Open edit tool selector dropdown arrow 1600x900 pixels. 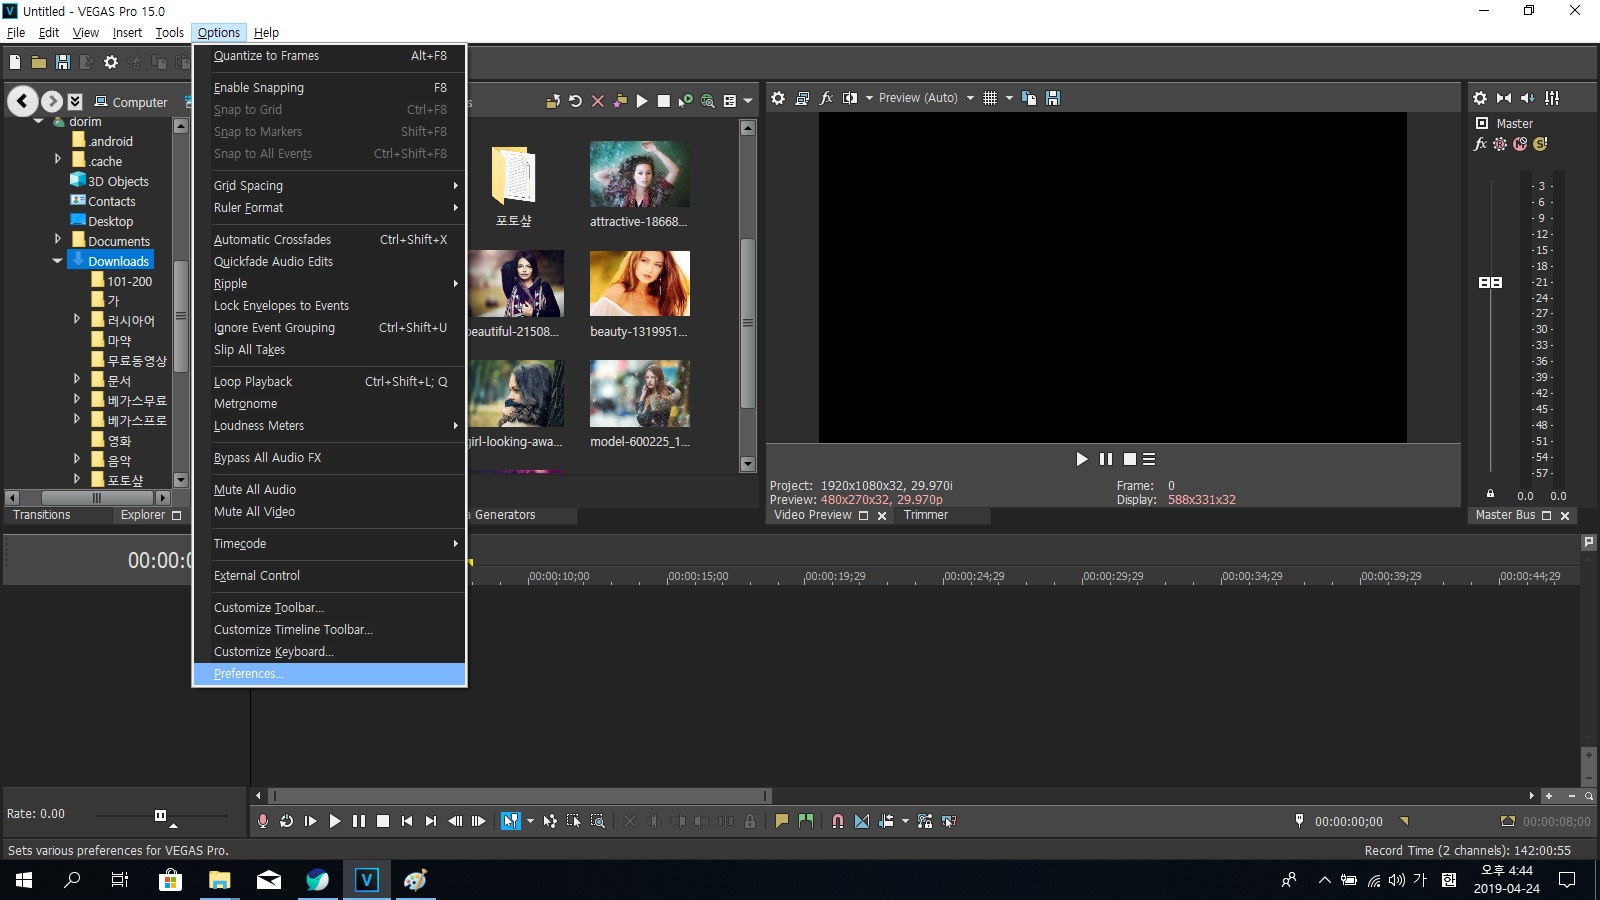530,821
